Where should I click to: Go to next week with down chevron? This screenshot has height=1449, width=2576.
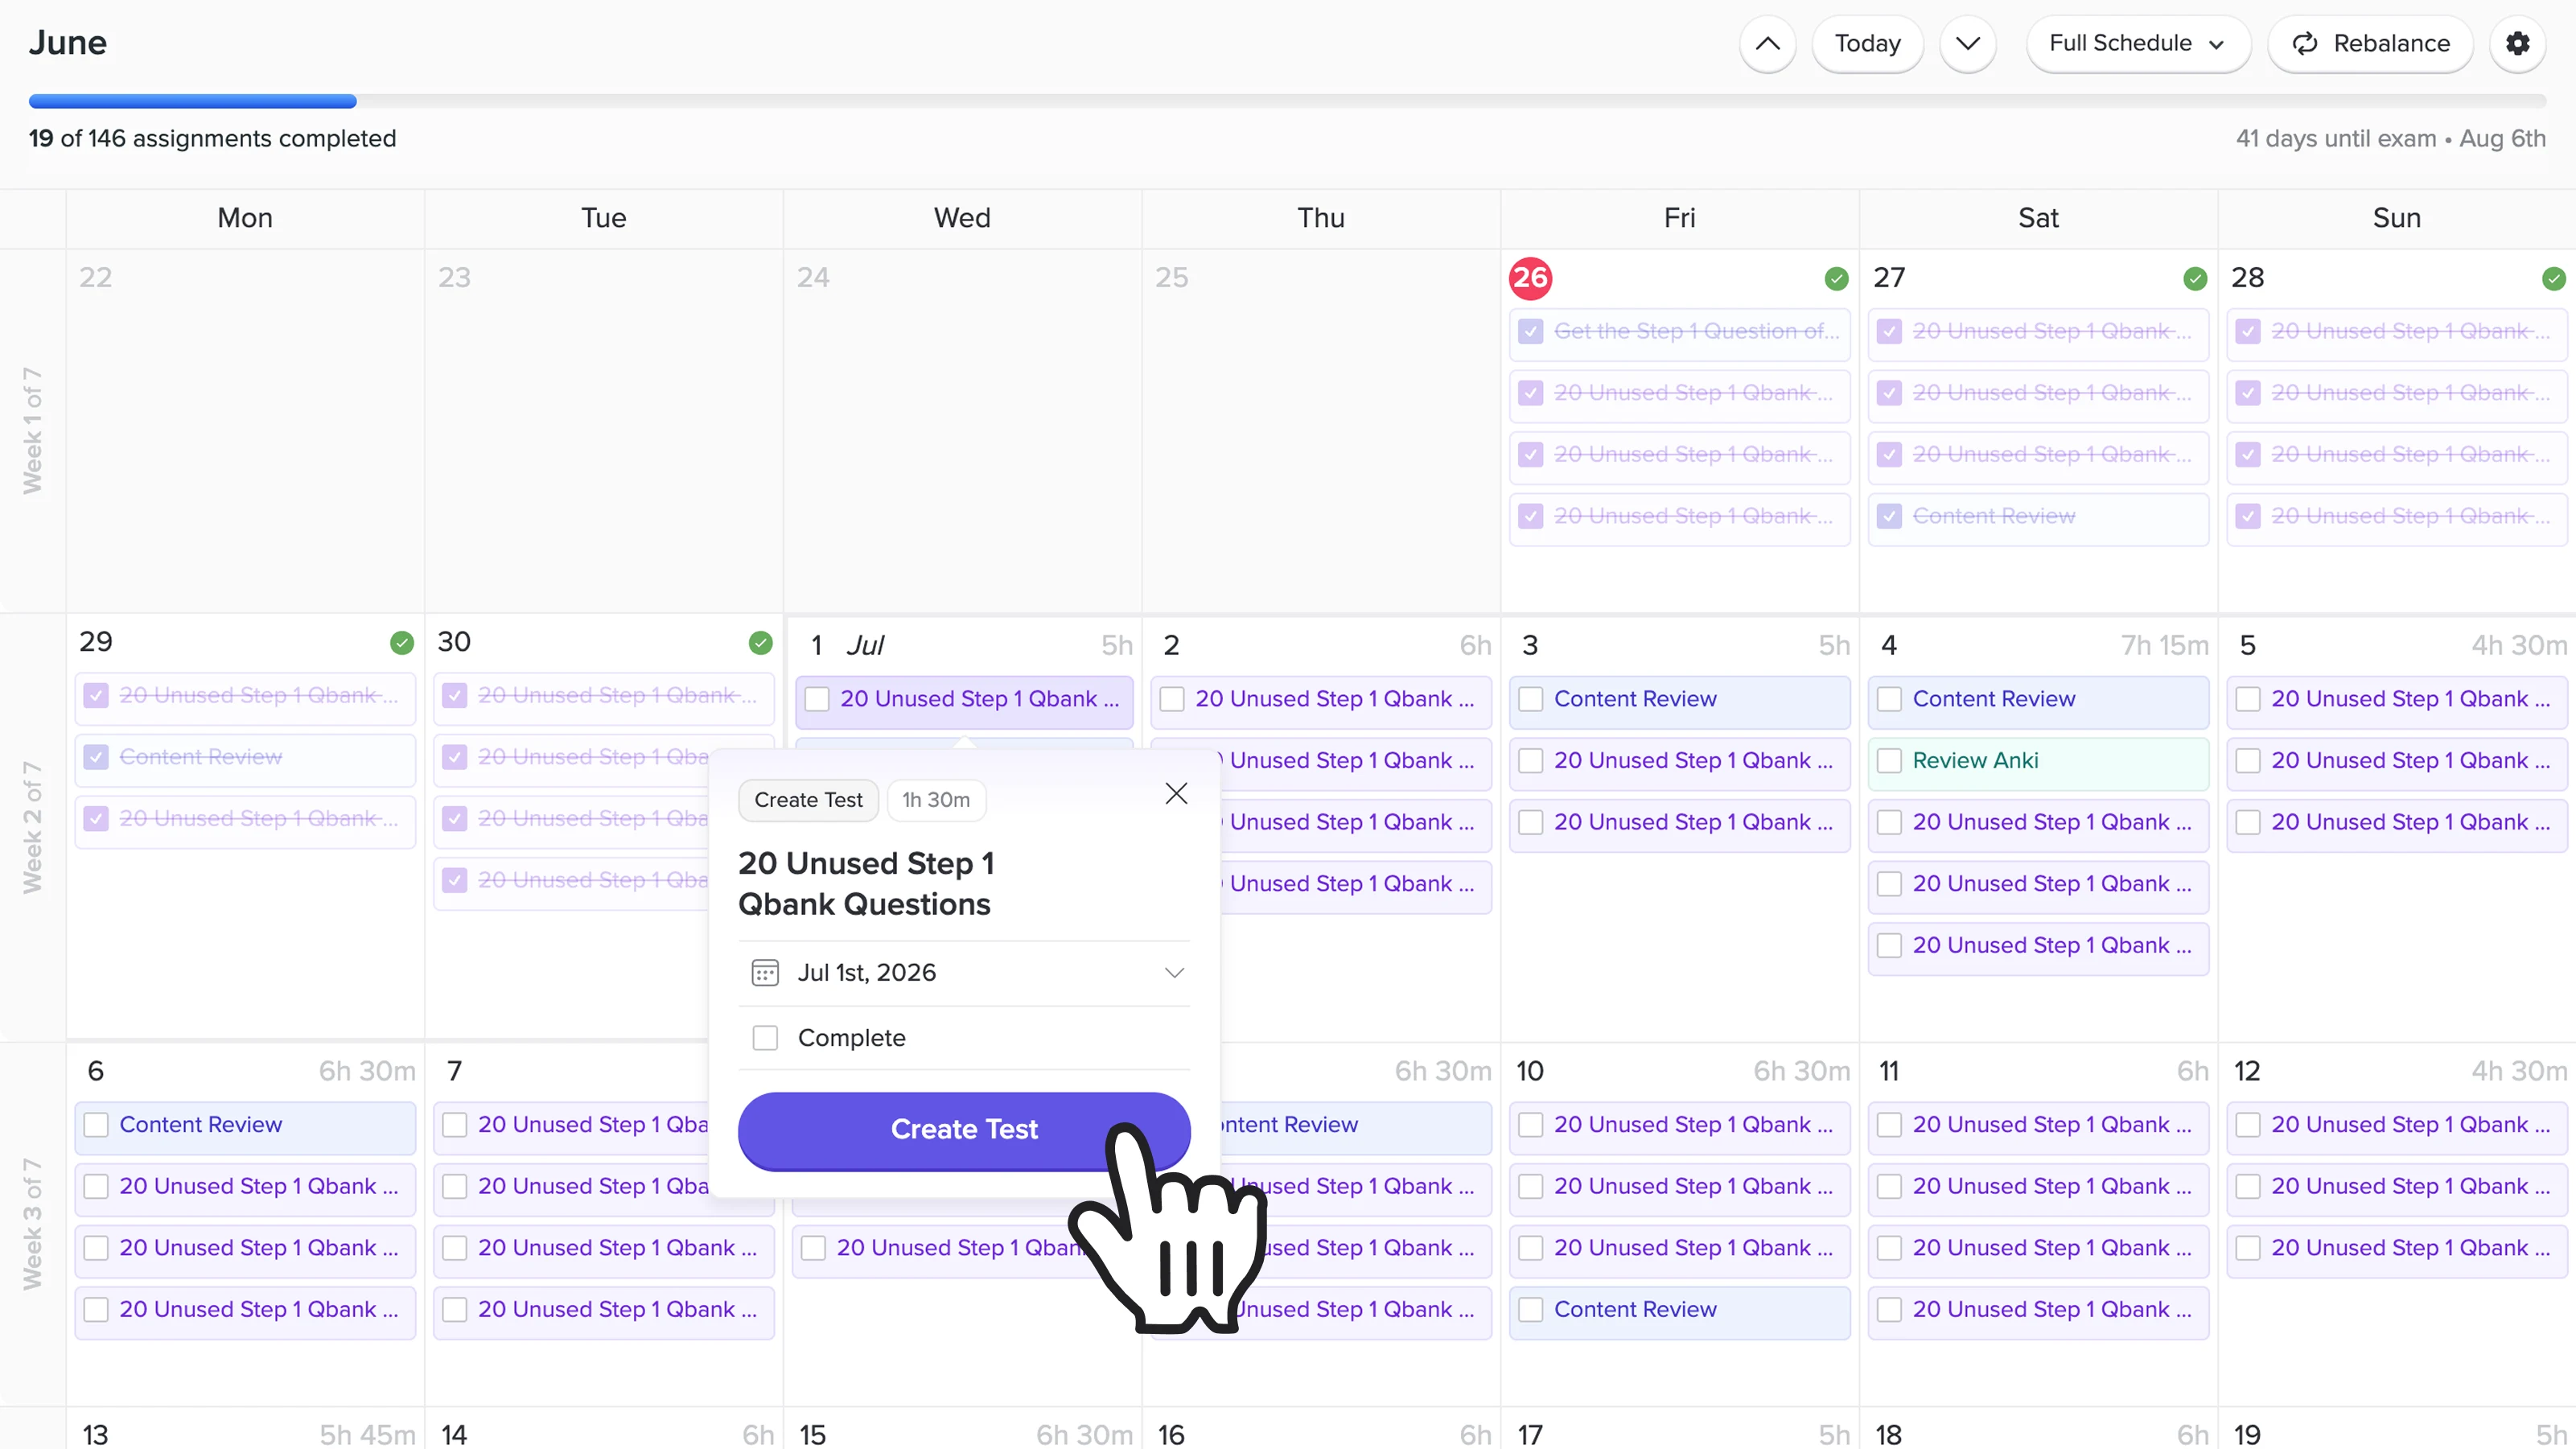pyautogui.click(x=1967, y=43)
